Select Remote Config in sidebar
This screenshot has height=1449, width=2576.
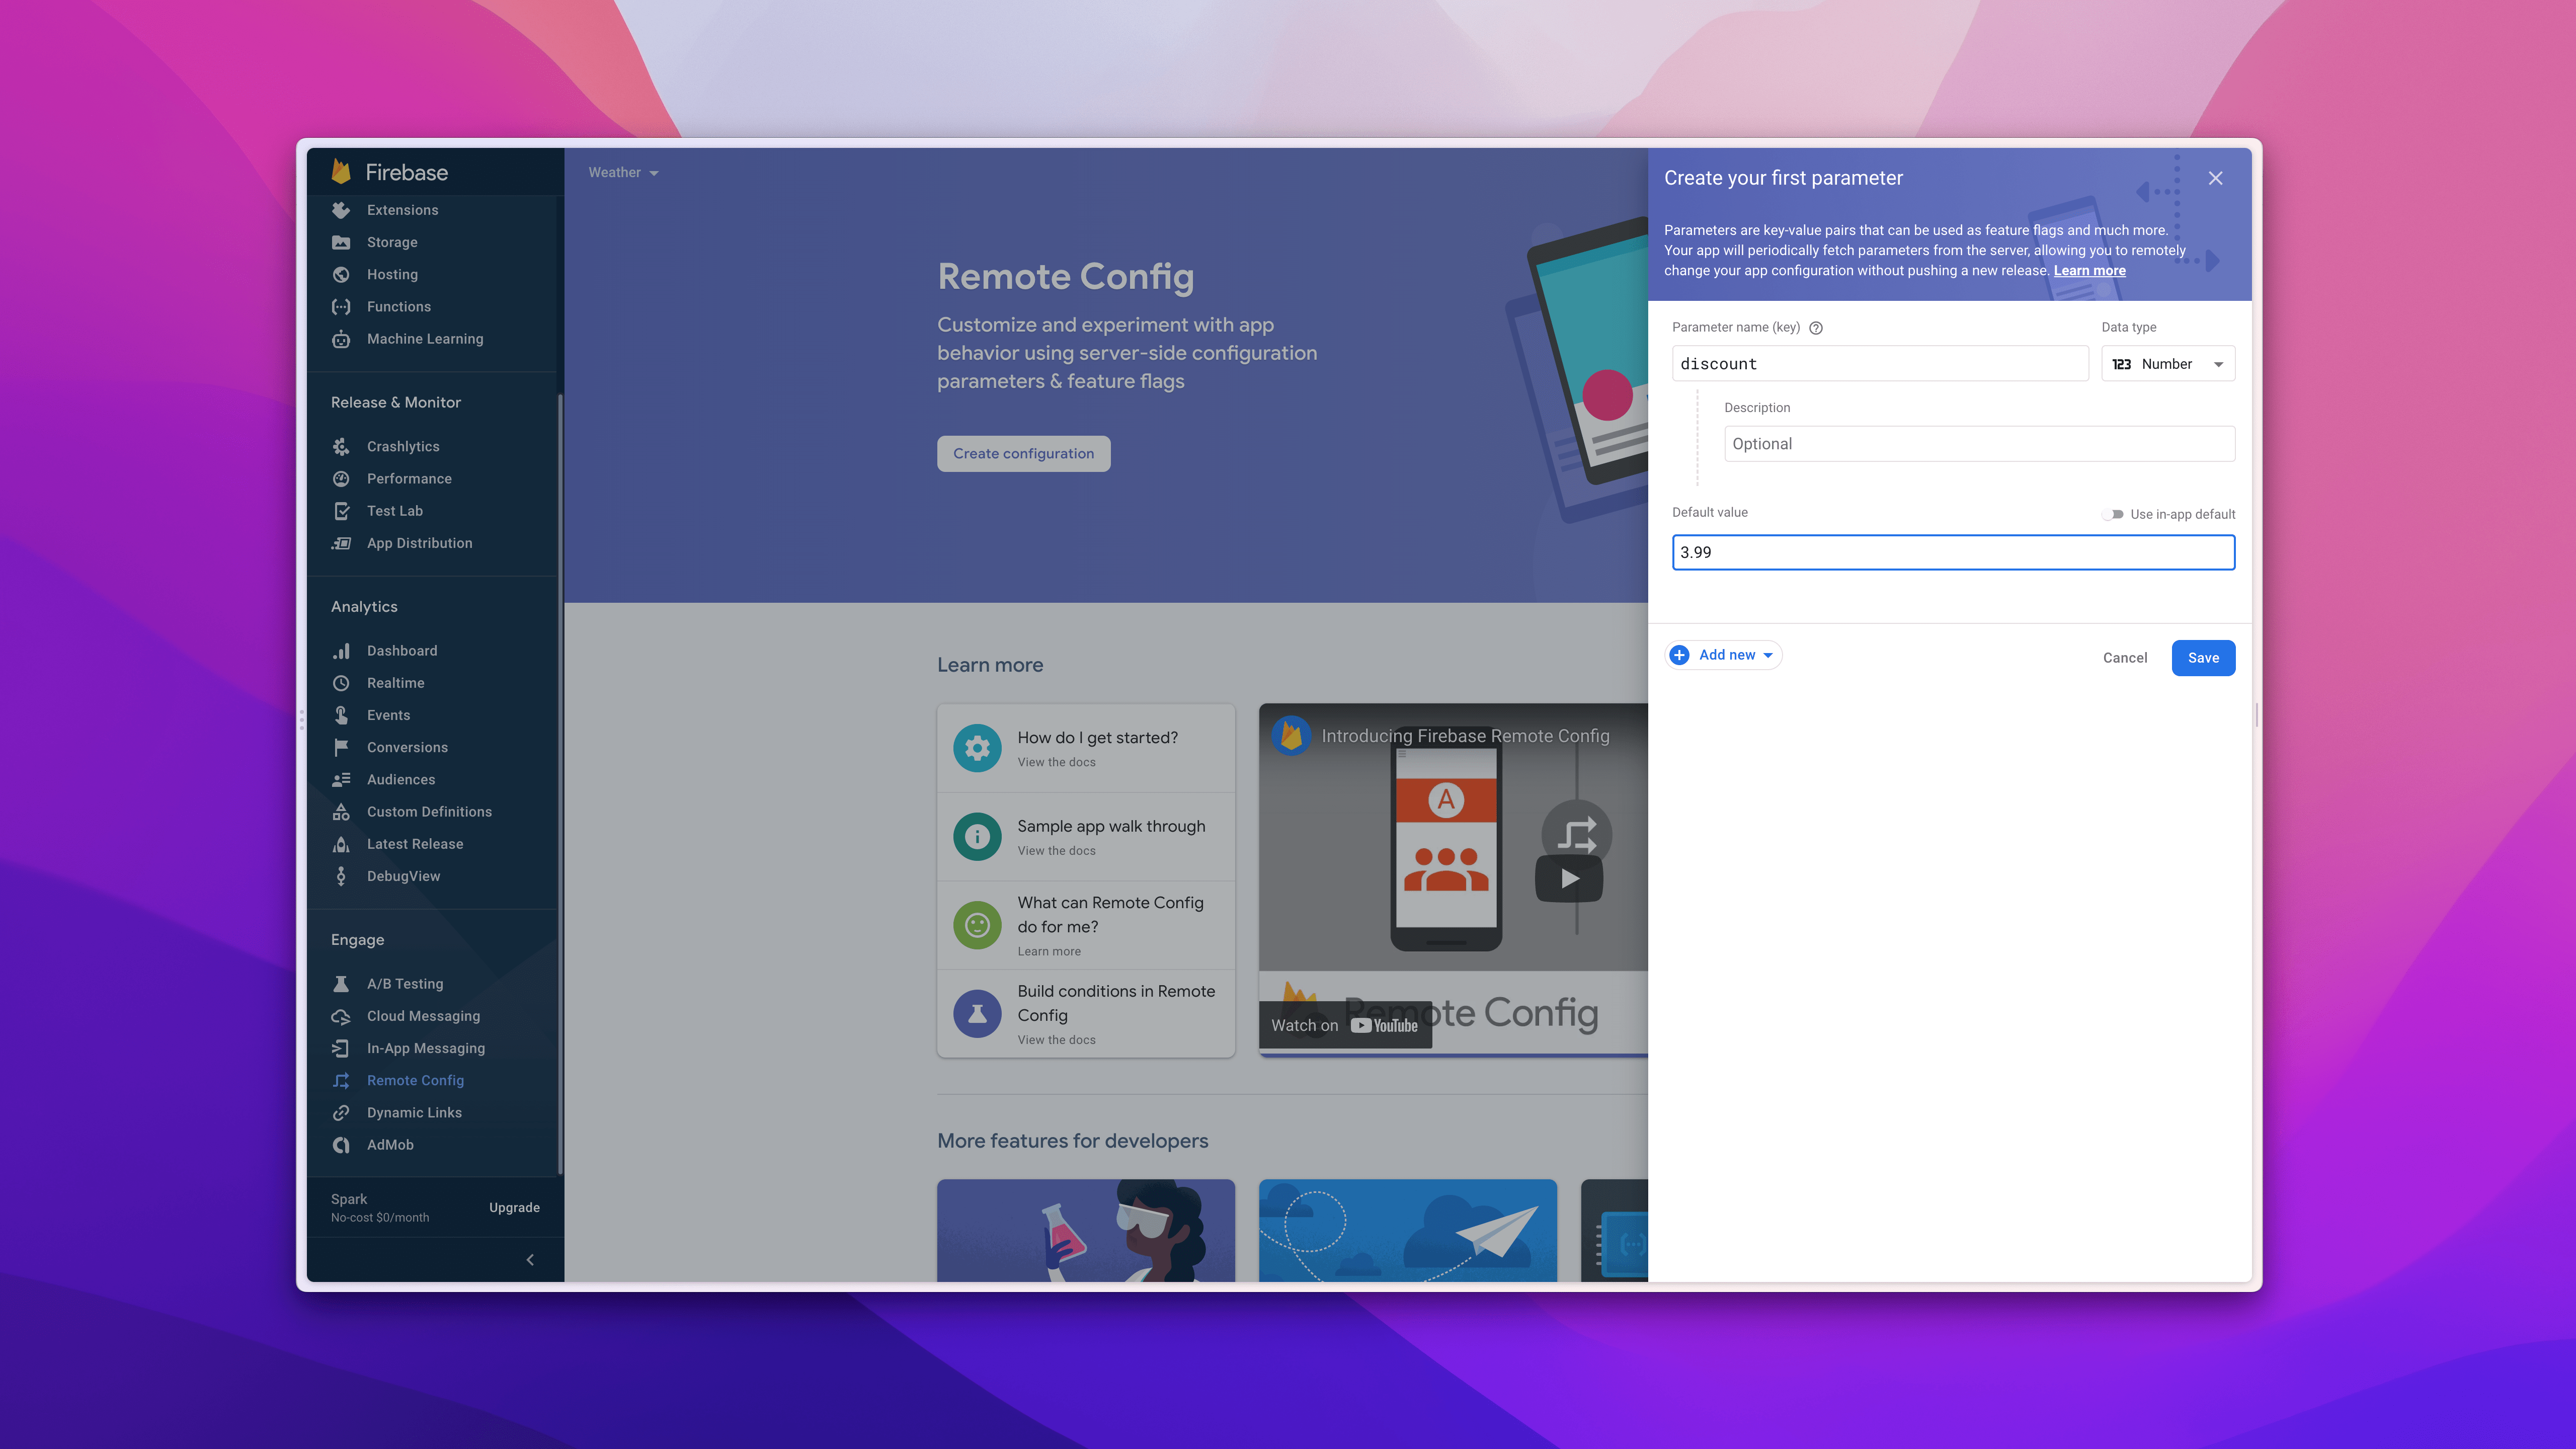click(x=415, y=1080)
